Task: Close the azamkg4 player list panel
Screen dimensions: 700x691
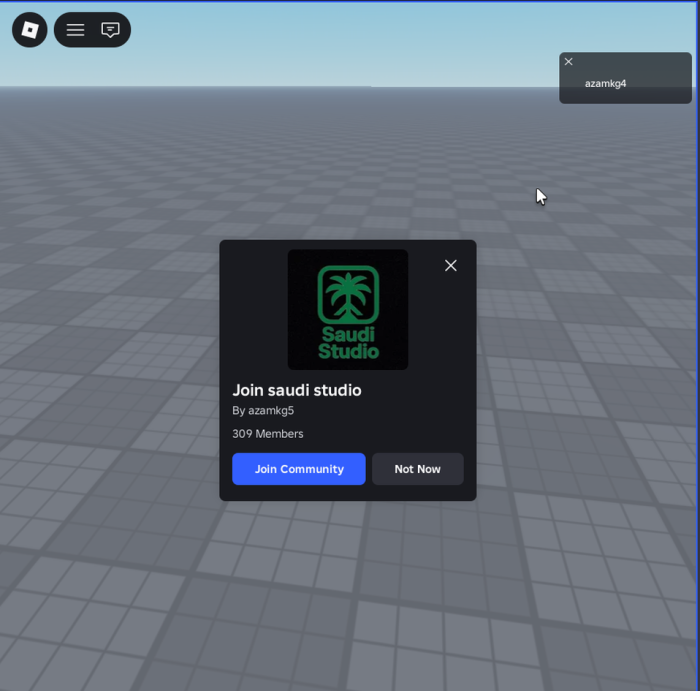Action: pos(568,62)
